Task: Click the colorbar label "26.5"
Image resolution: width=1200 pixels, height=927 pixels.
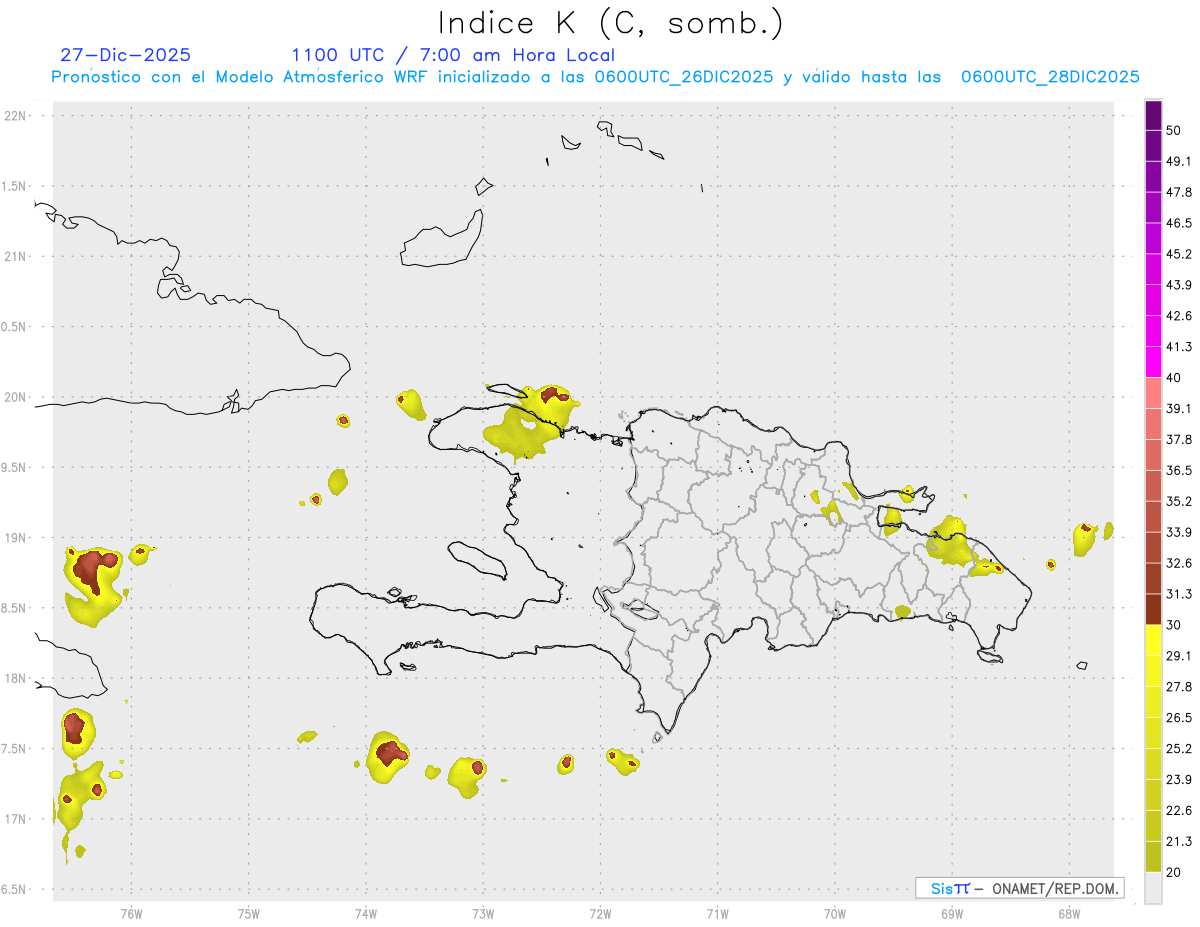Action: 1180,719
